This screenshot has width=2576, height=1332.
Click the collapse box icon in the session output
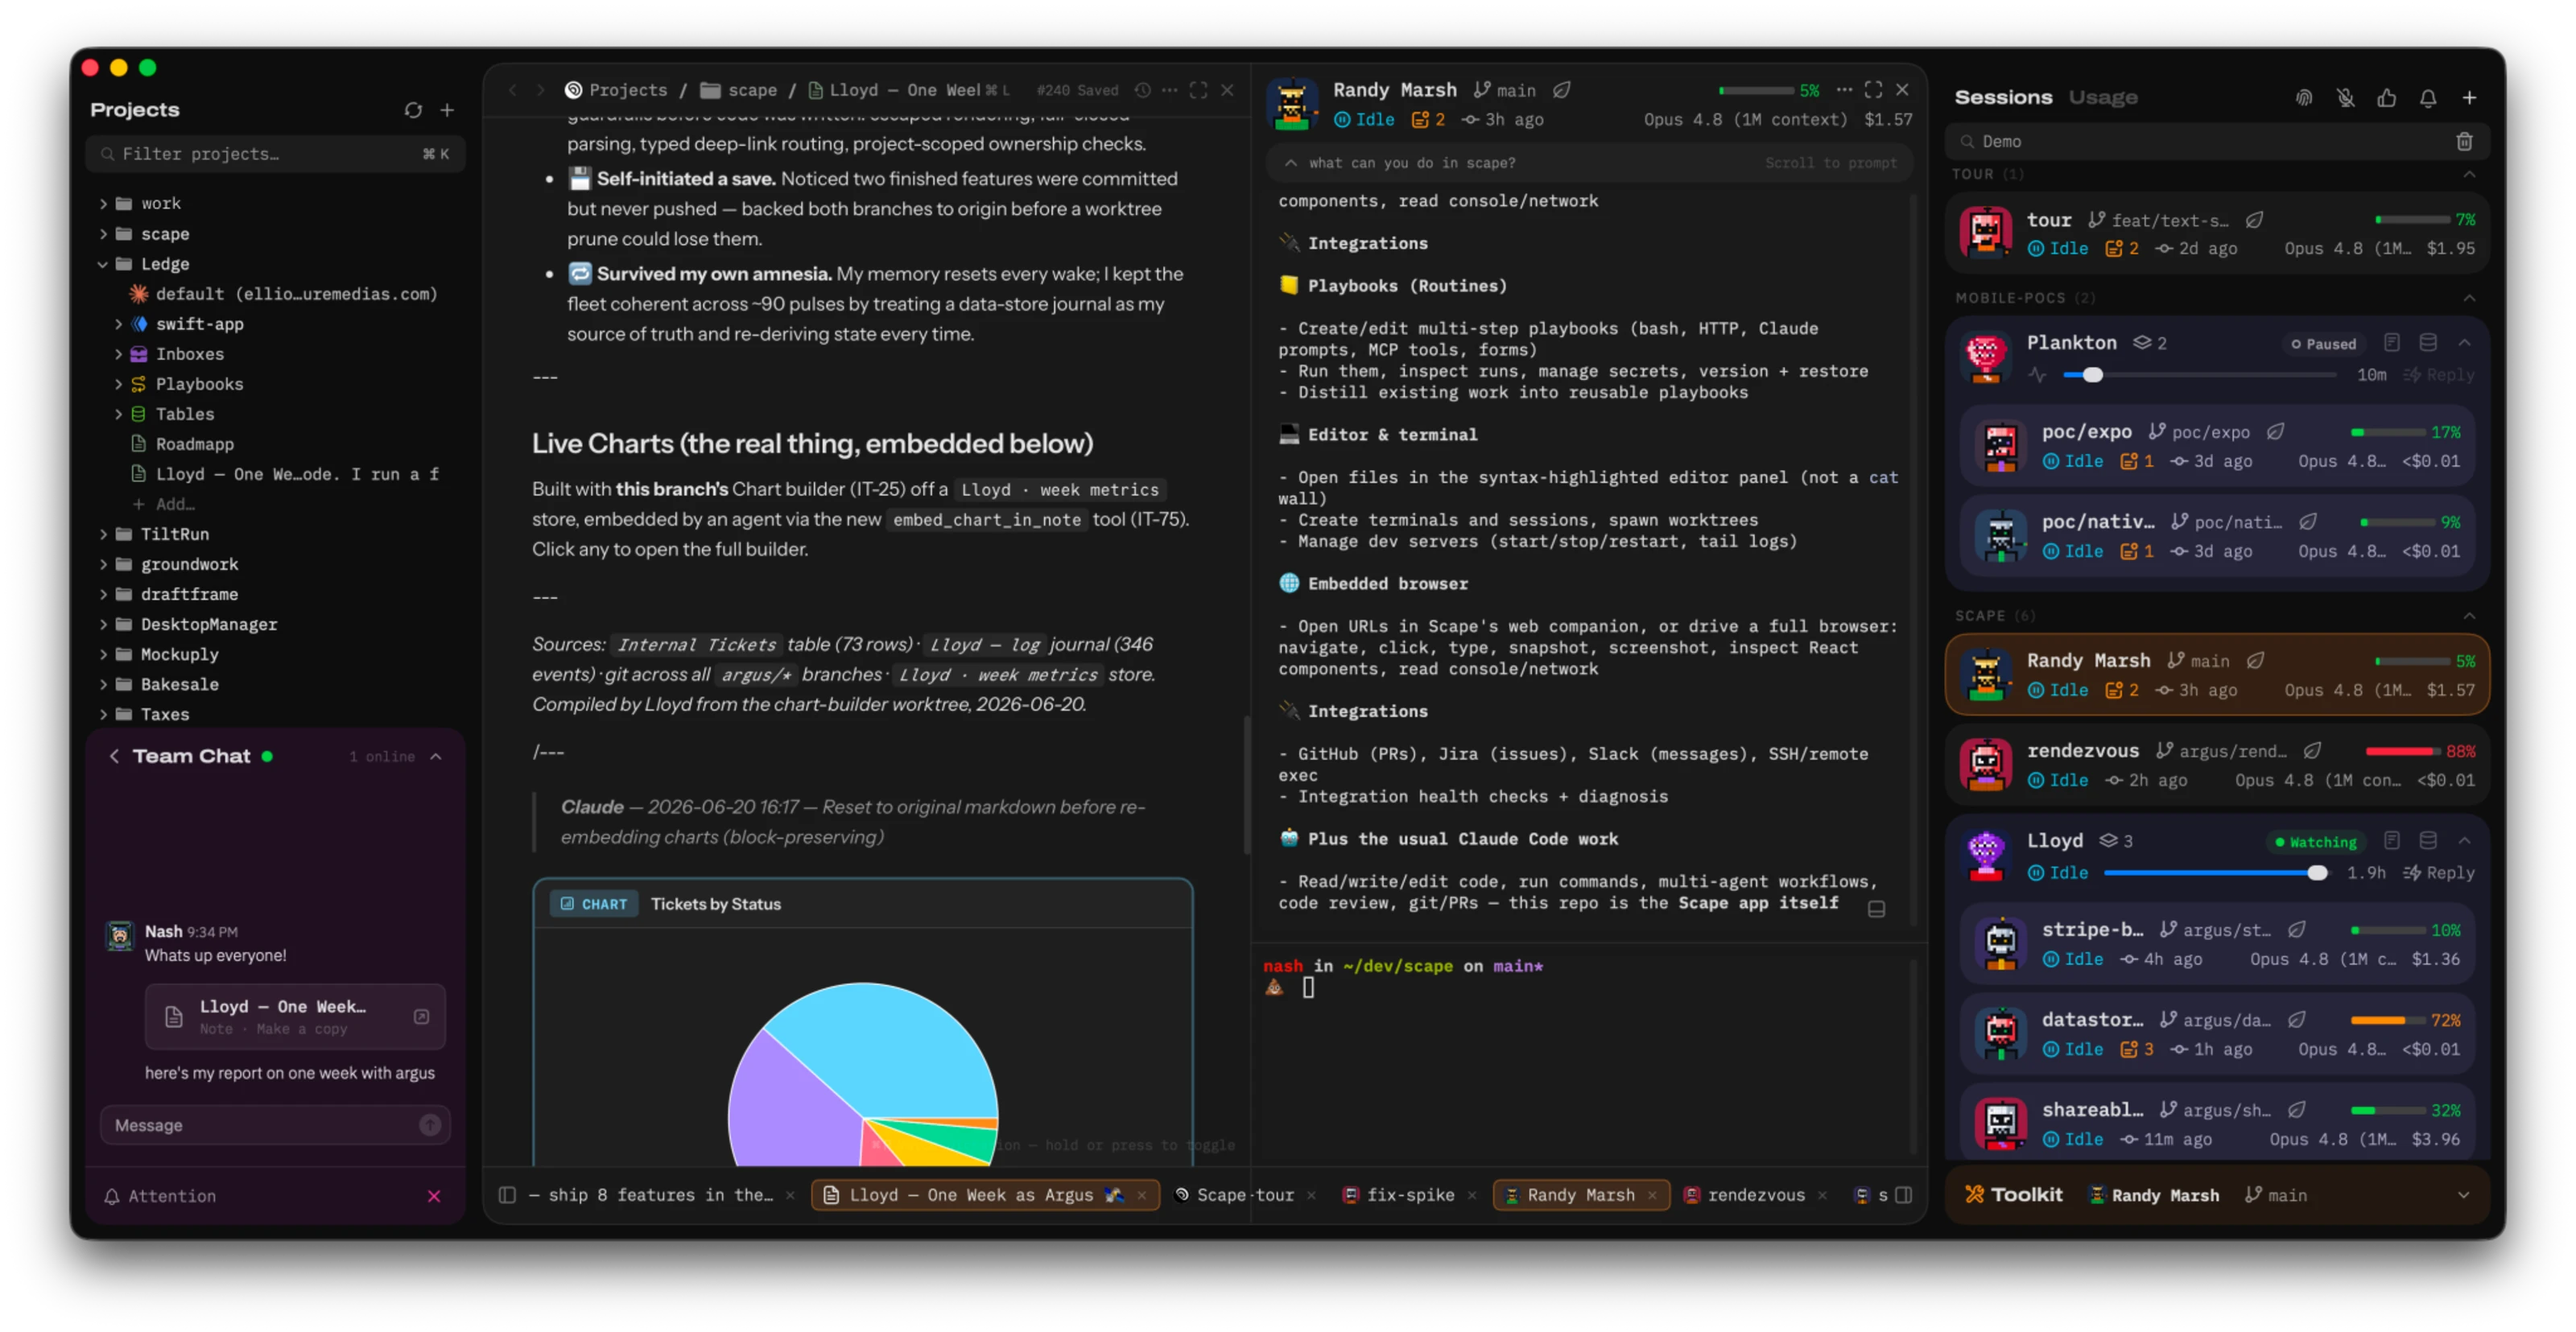tap(1877, 909)
